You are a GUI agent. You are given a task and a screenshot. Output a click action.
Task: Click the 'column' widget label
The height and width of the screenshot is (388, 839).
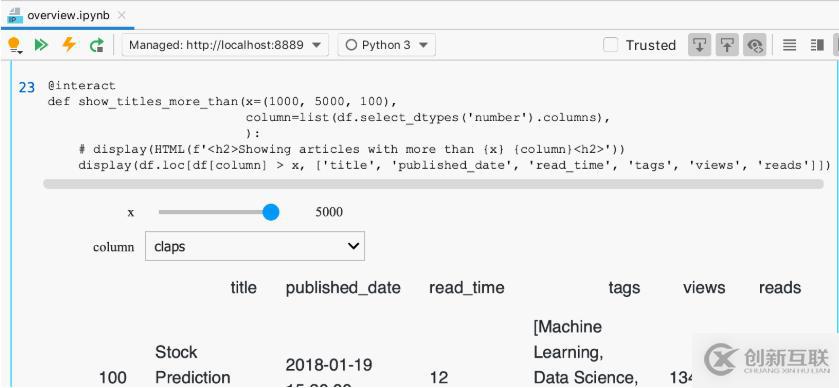[113, 247]
